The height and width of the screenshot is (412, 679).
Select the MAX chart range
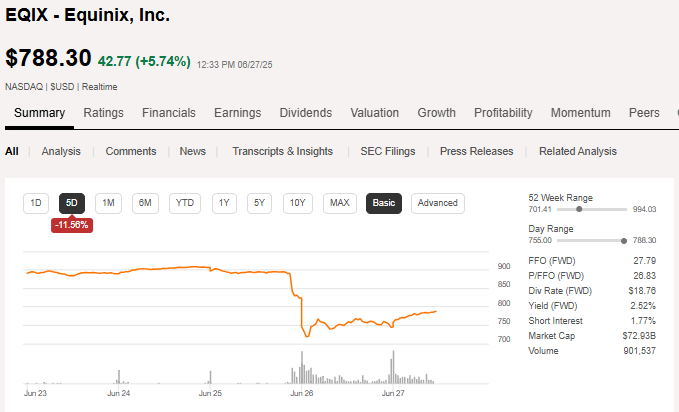point(340,203)
